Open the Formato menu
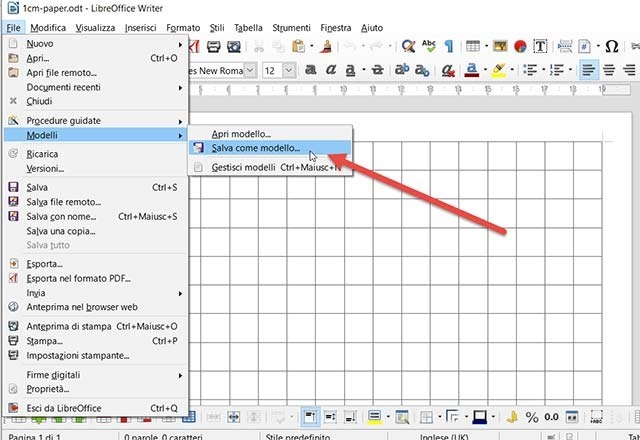The width and height of the screenshot is (640, 440). (183, 28)
